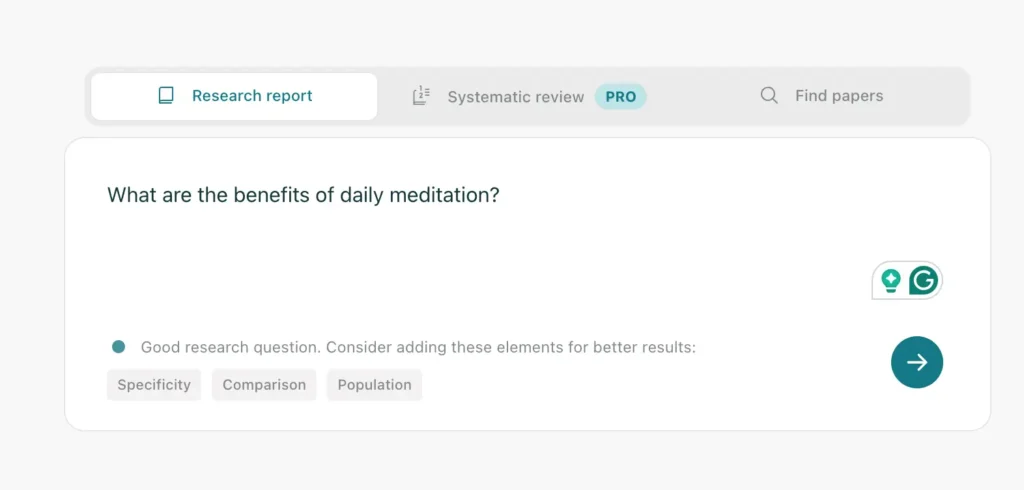
Task: Click the white arrow in the submit circle
Action: point(917,363)
